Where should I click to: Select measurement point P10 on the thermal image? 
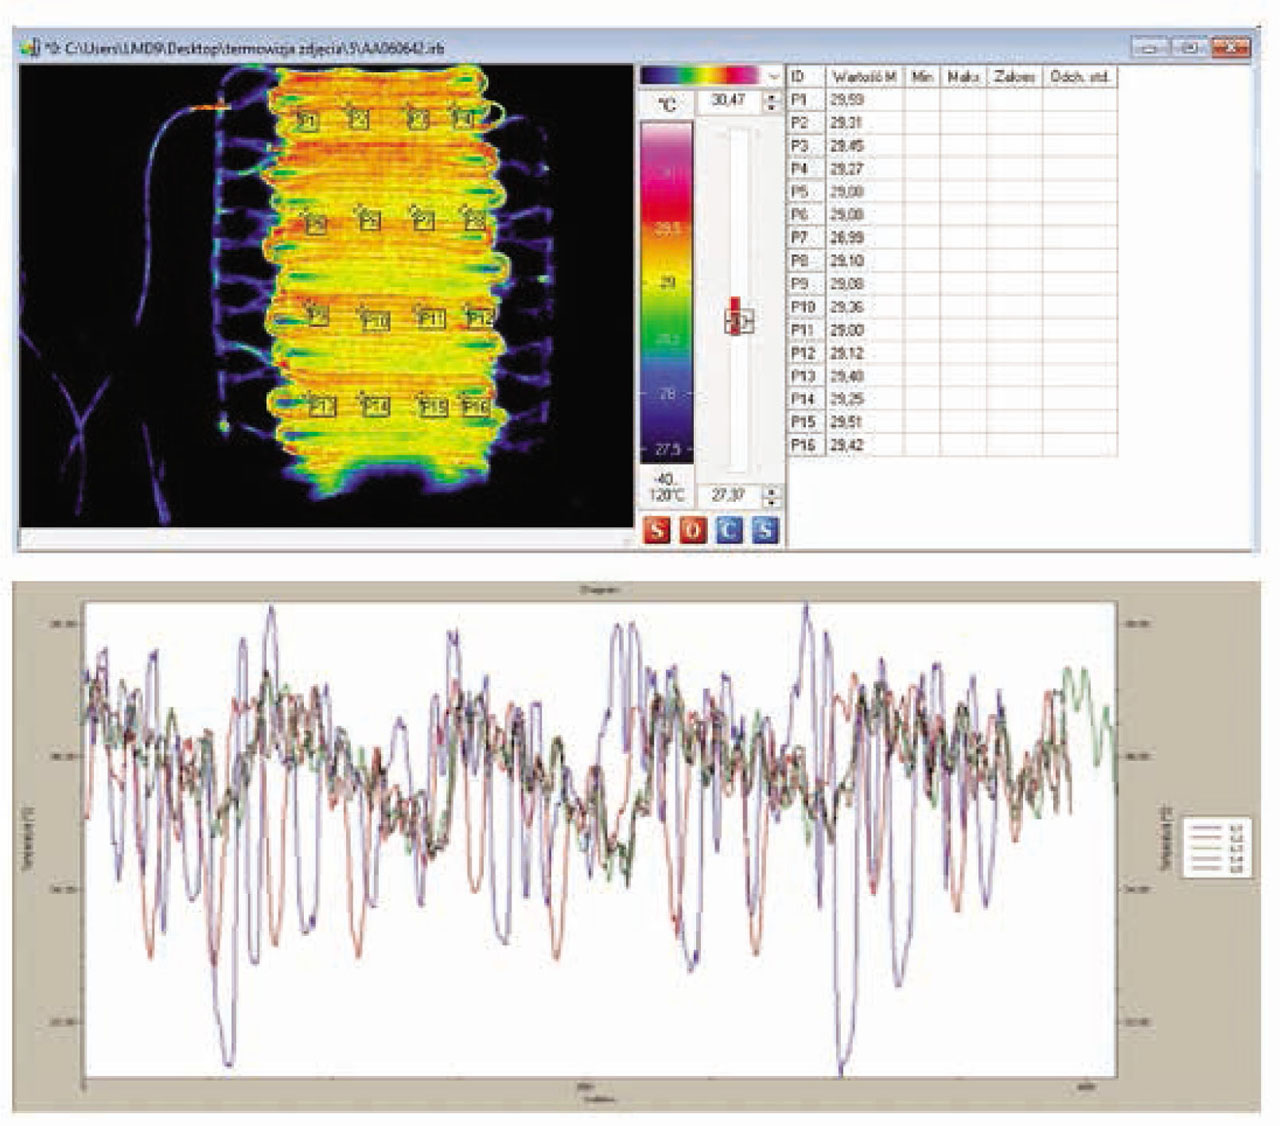pyautogui.click(x=375, y=320)
